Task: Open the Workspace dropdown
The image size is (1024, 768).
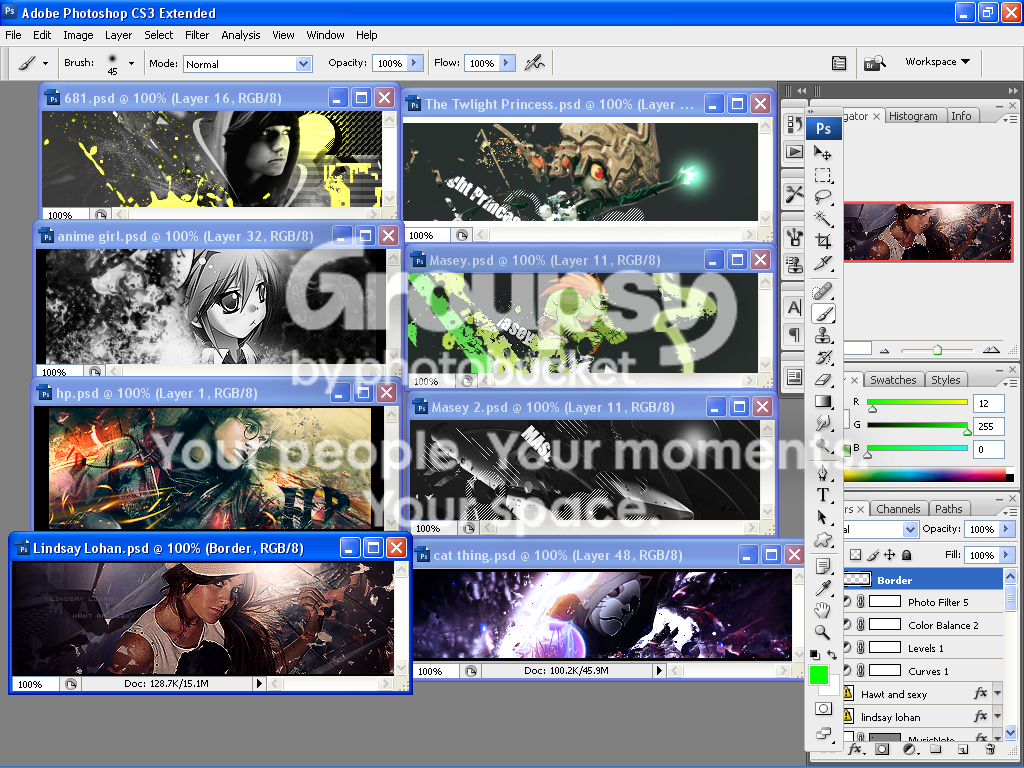Action: point(937,62)
